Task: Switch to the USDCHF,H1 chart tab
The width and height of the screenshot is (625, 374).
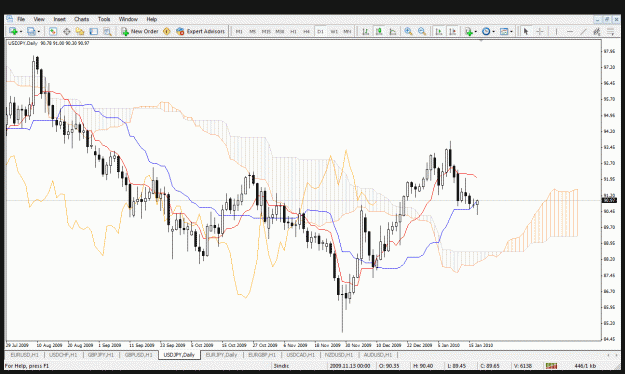Action: pos(63,354)
